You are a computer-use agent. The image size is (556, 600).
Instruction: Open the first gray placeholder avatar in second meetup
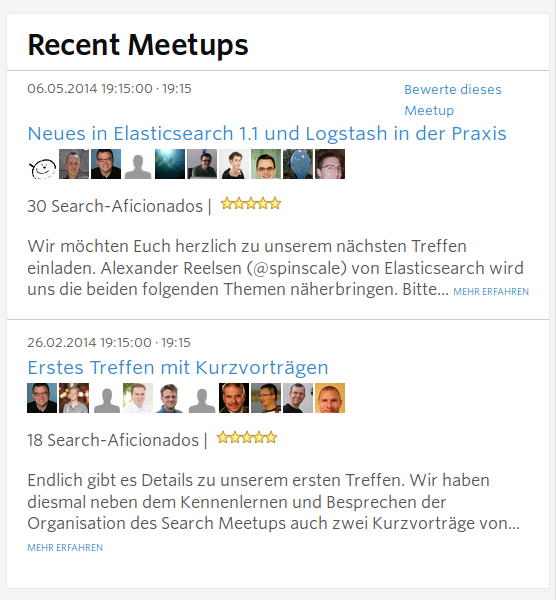coord(106,398)
